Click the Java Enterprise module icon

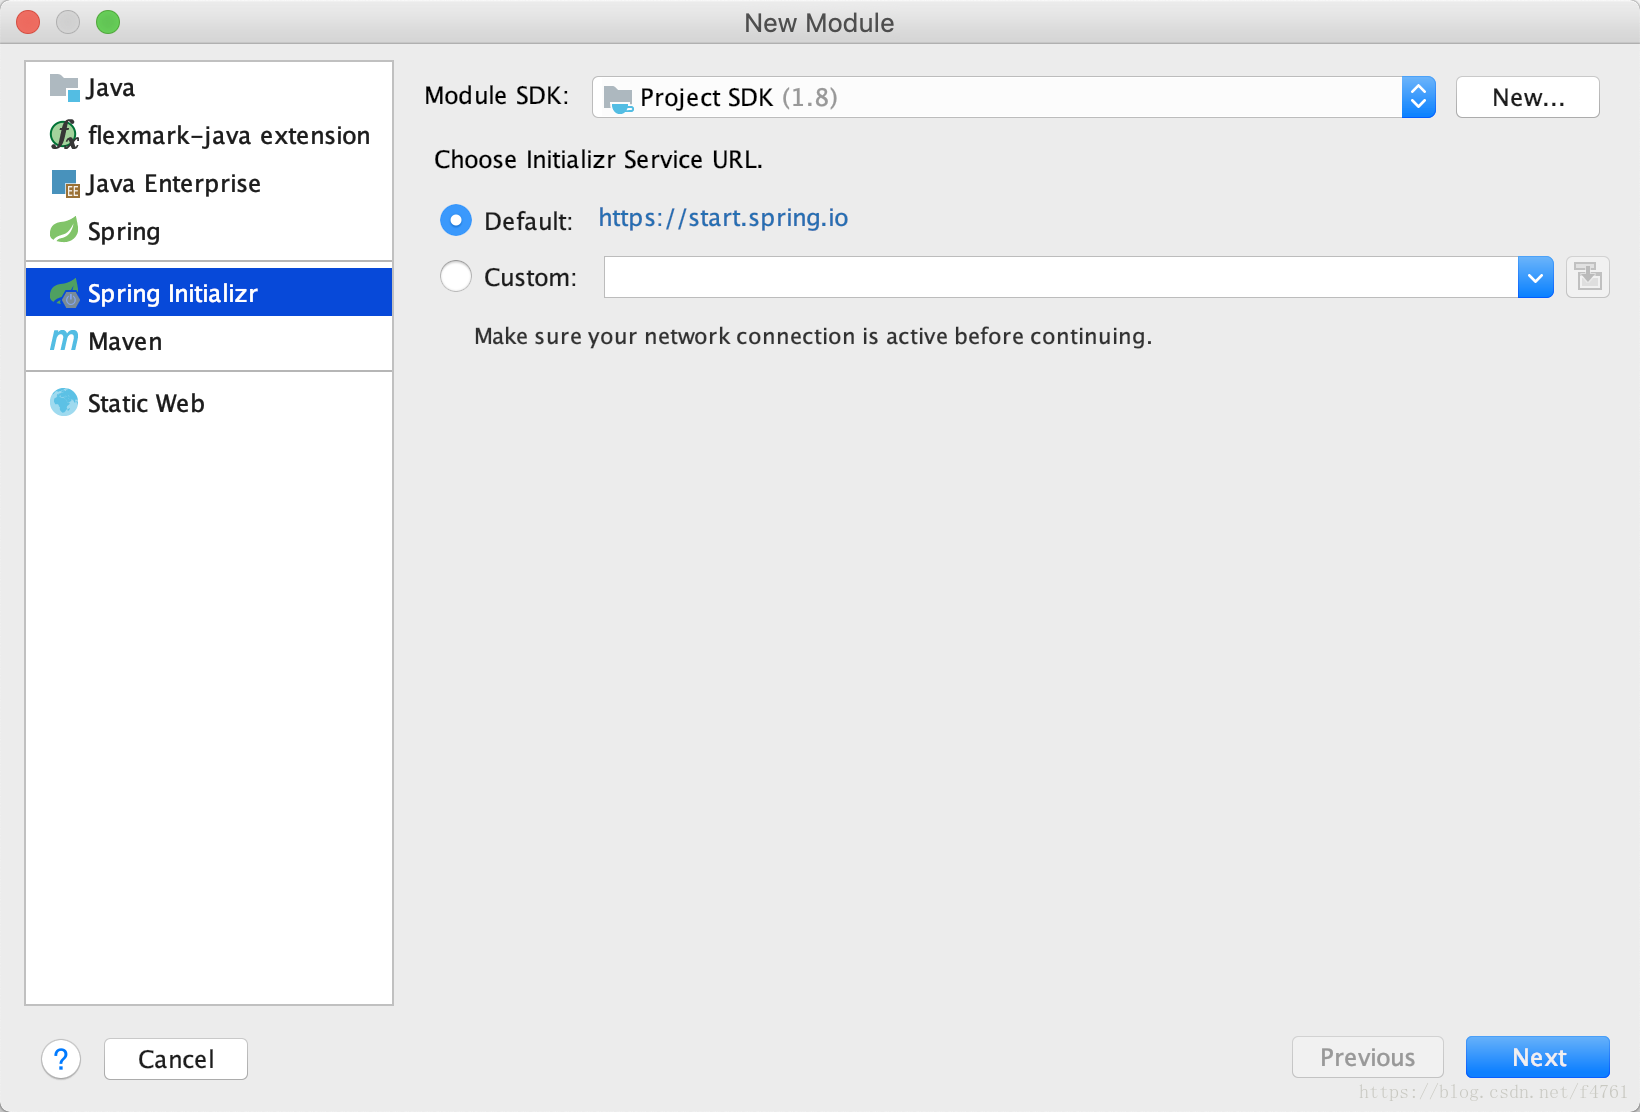click(x=64, y=183)
